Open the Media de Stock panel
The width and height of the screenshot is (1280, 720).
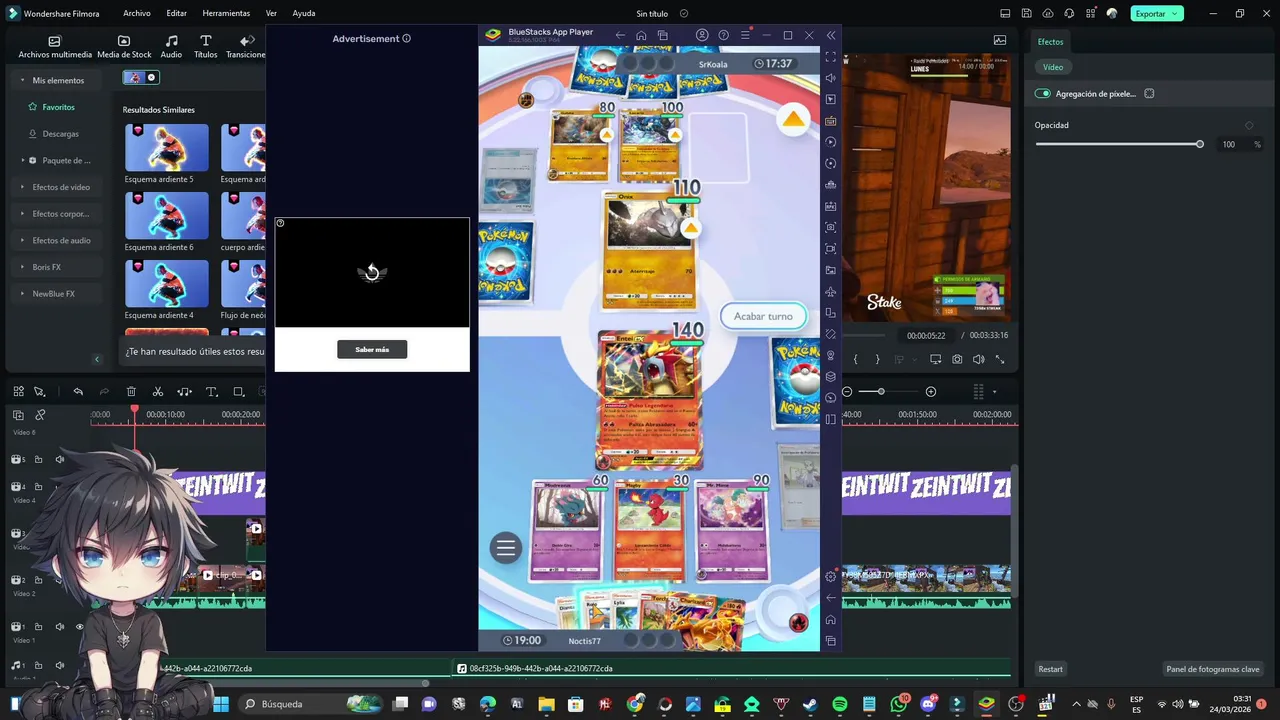[x=124, y=47]
